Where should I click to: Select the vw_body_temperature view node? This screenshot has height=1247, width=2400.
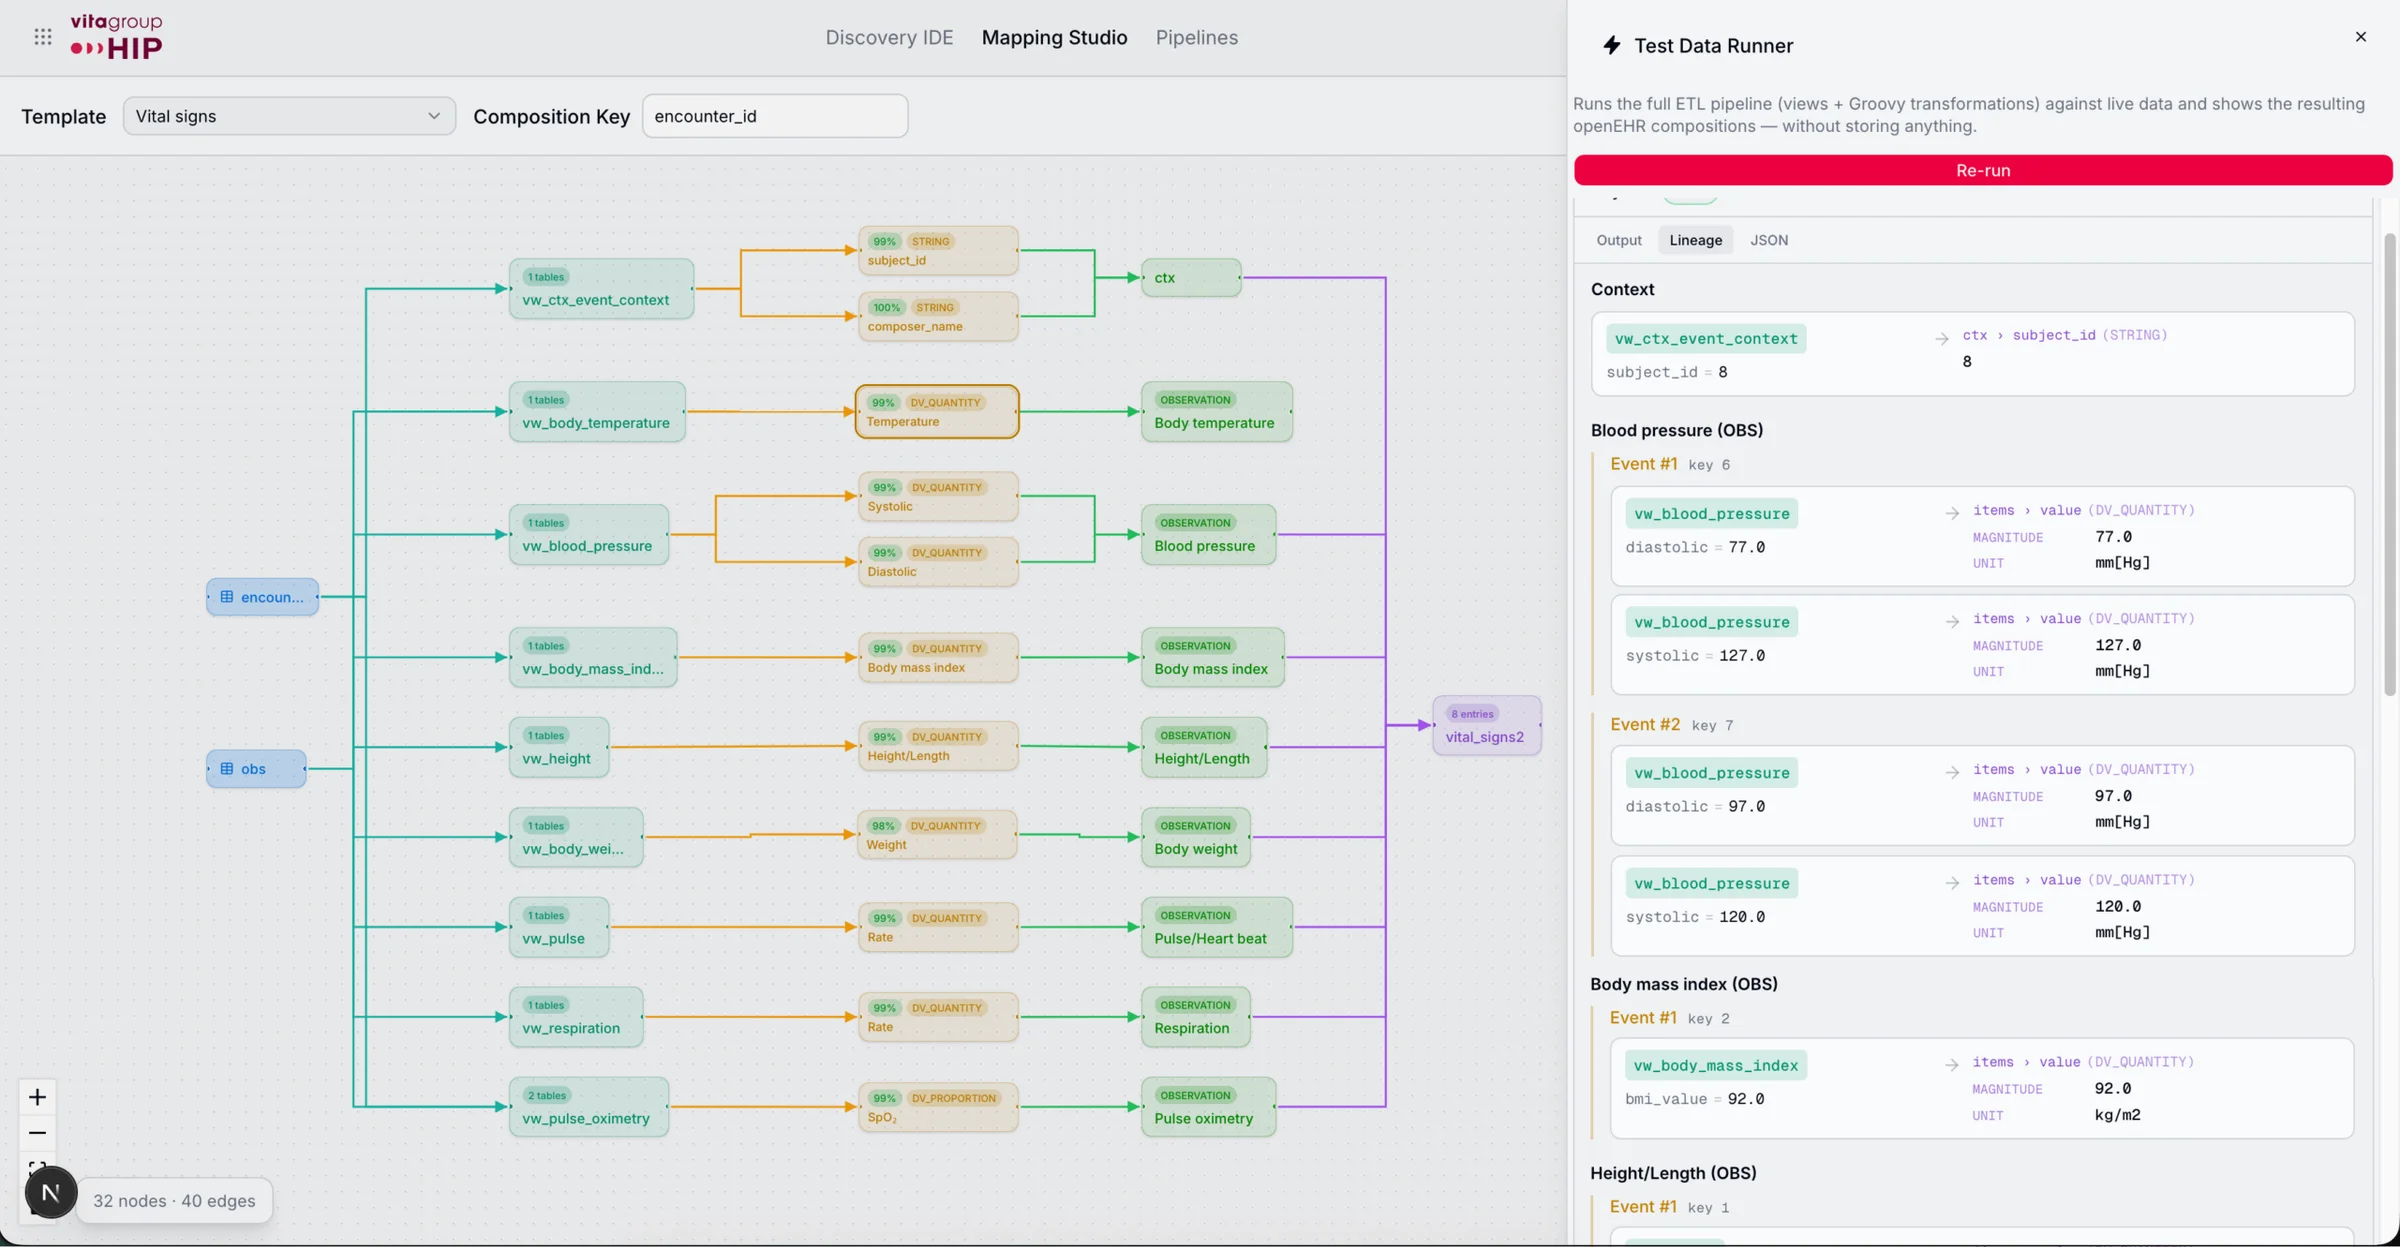(x=597, y=412)
